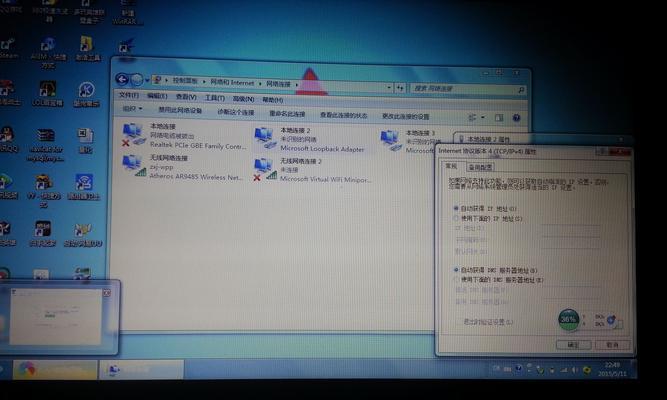Expand the breadcrumb arrow after 网络连接

pyautogui.click(x=296, y=85)
